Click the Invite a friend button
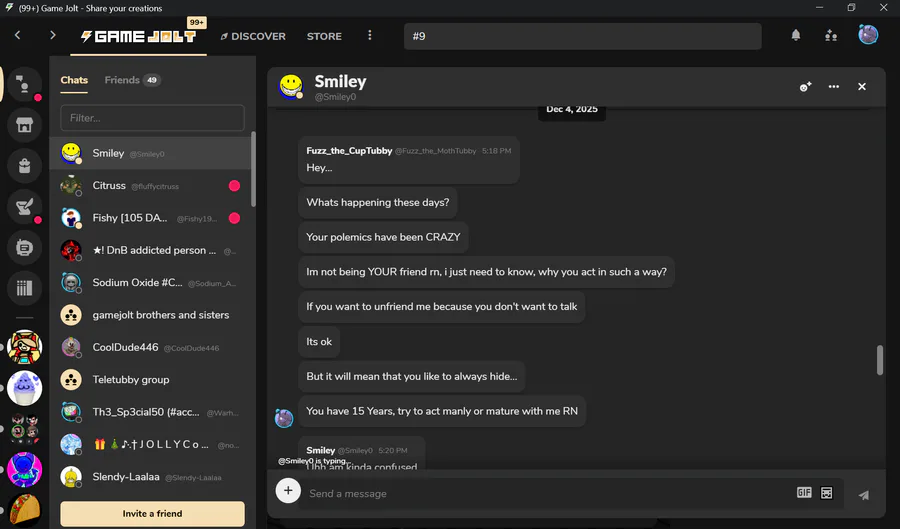 152,514
